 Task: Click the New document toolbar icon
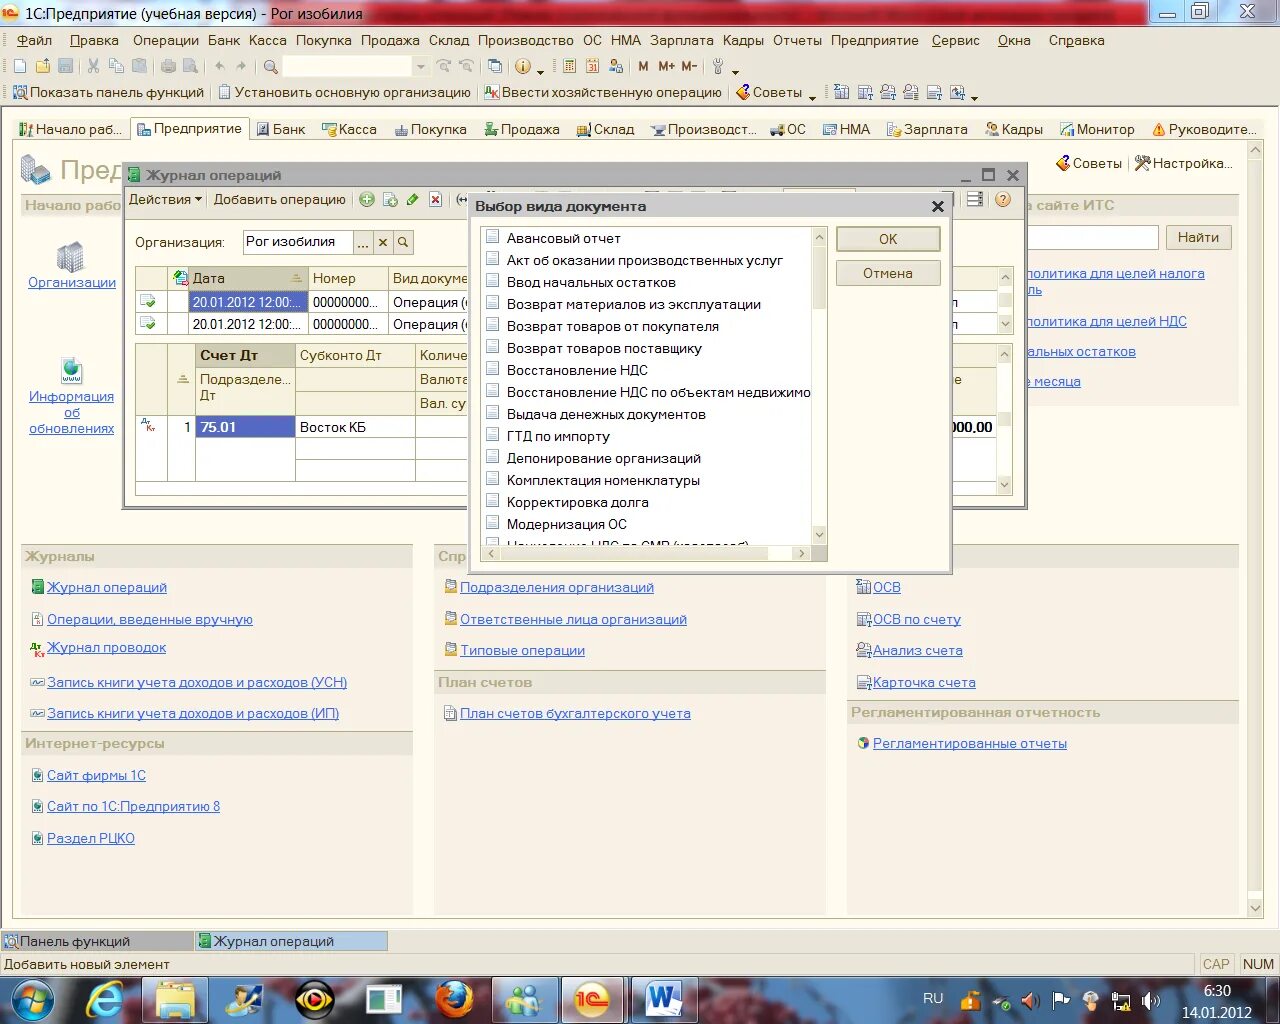19,66
